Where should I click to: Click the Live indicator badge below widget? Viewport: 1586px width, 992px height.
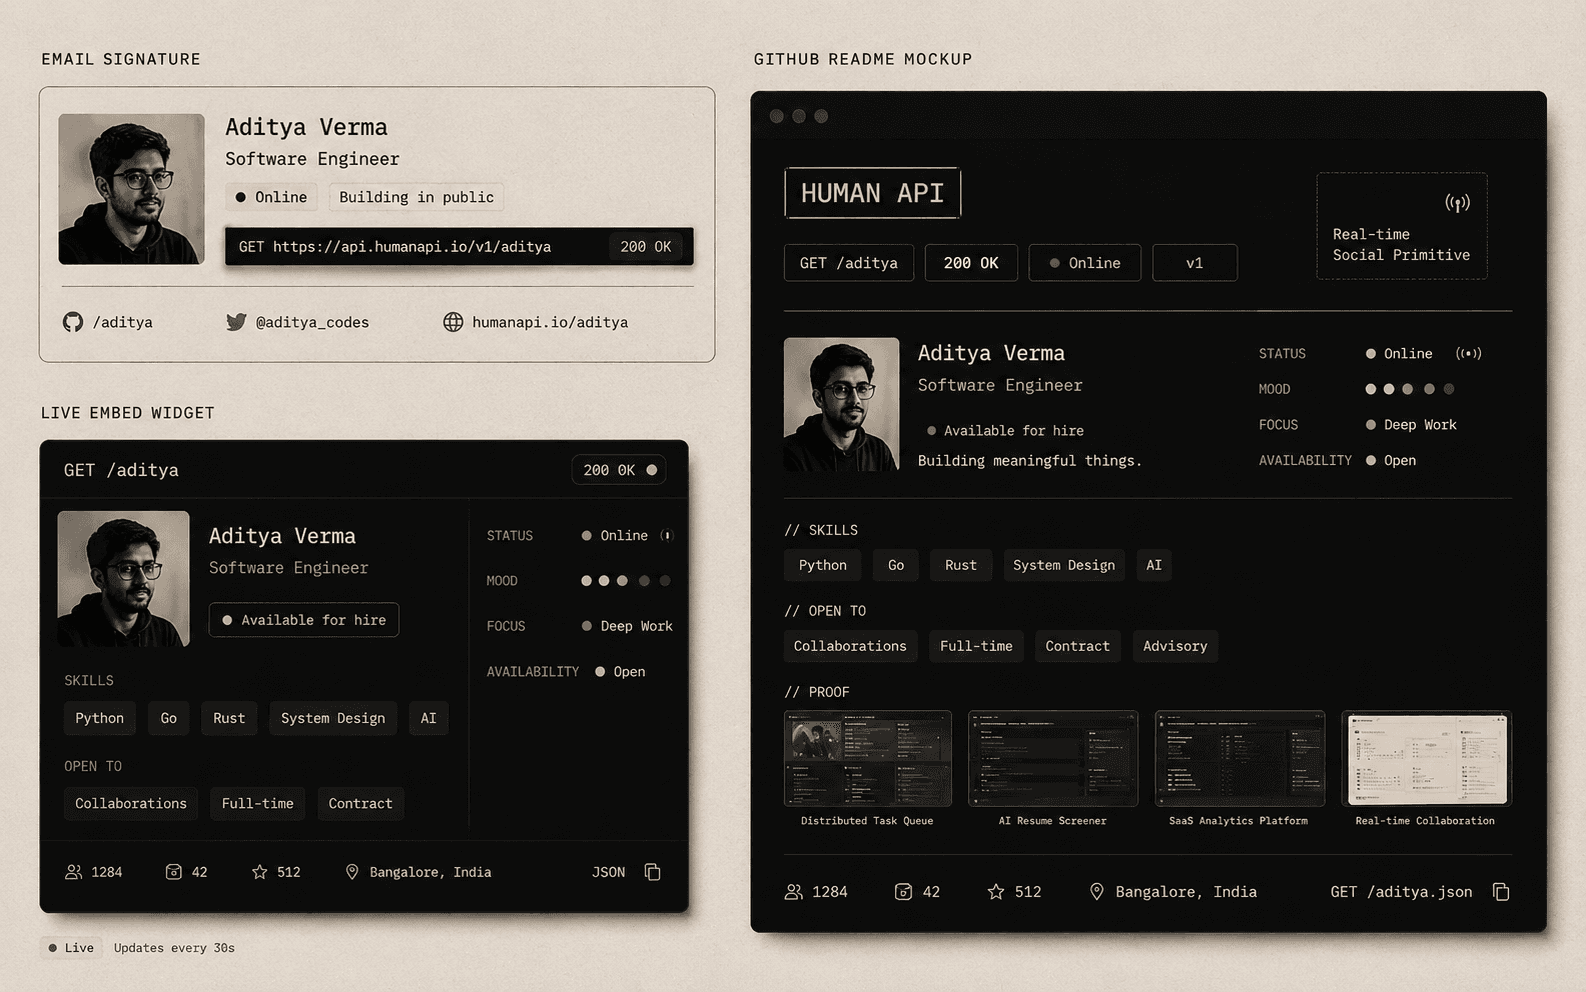coord(72,948)
